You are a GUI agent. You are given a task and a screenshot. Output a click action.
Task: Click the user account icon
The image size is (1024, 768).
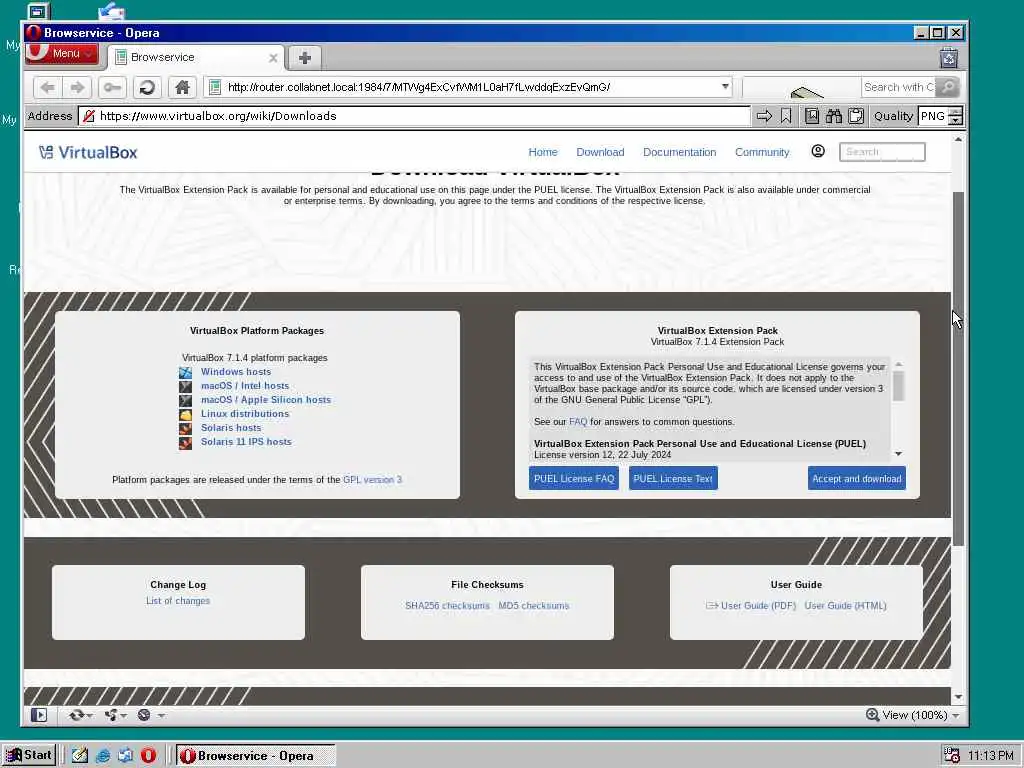tap(818, 152)
